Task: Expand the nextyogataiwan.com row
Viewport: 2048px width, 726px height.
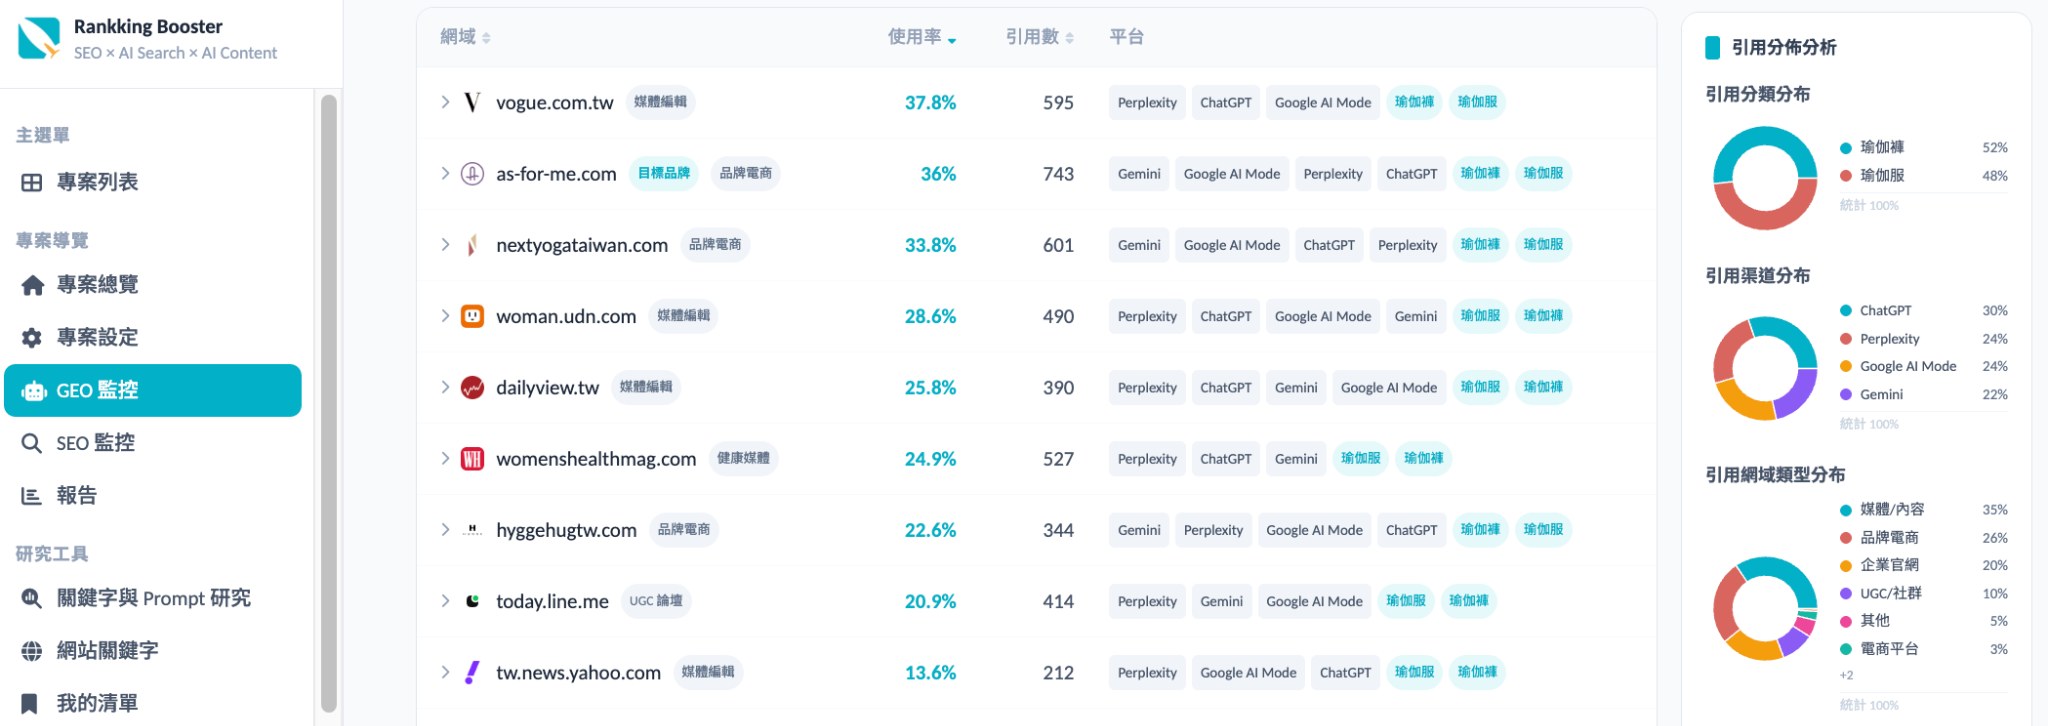Action: (x=445, y=245)
